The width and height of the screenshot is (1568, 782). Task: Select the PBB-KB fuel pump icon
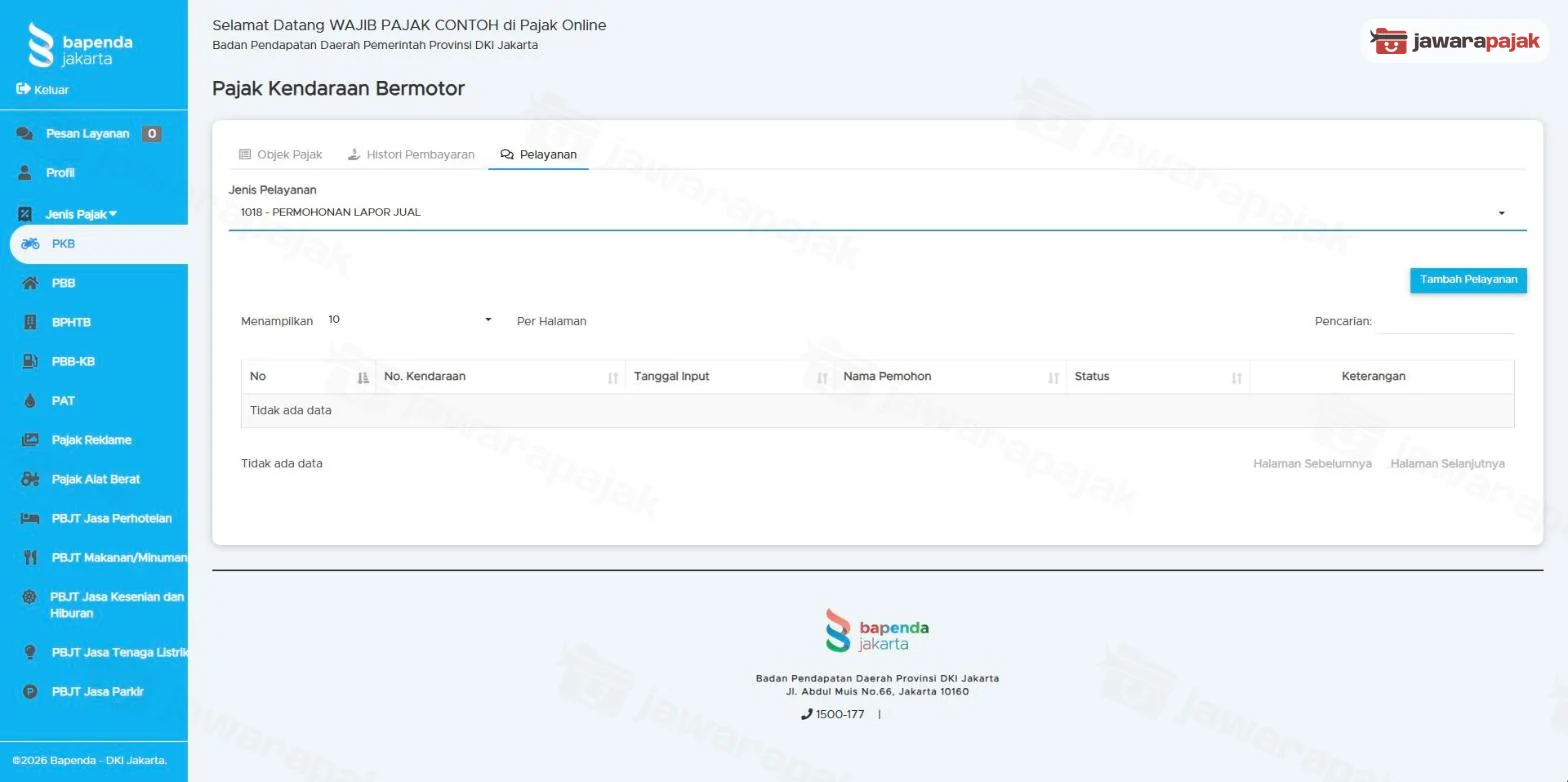pyautogui.click(x=30, y=361)
